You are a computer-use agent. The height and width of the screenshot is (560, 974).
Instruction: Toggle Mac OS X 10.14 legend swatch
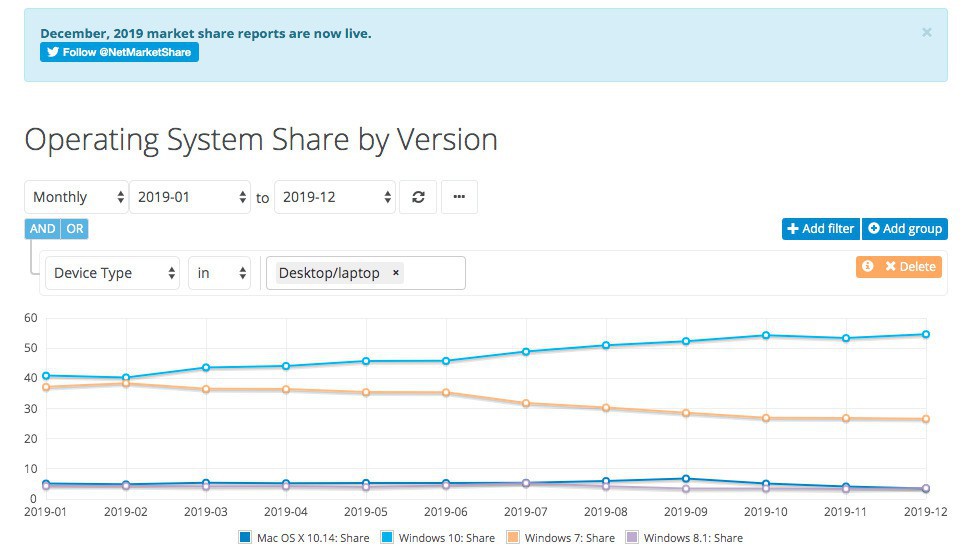[x=246, y=538]
